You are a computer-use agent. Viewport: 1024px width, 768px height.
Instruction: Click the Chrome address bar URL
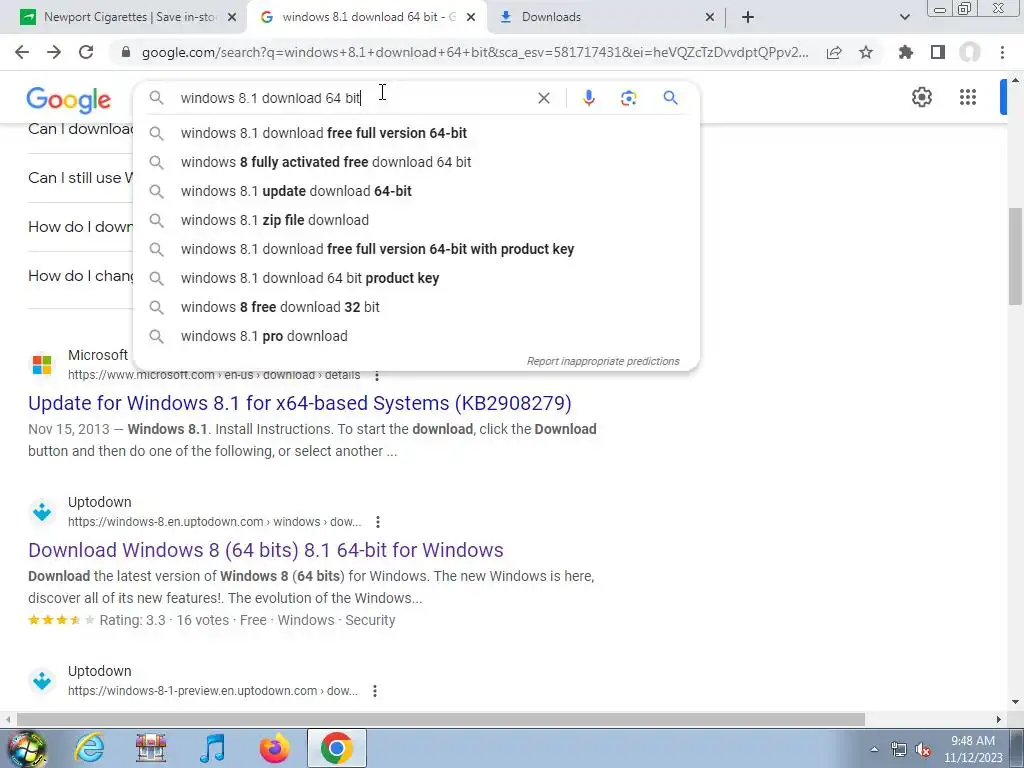point(475,52)
